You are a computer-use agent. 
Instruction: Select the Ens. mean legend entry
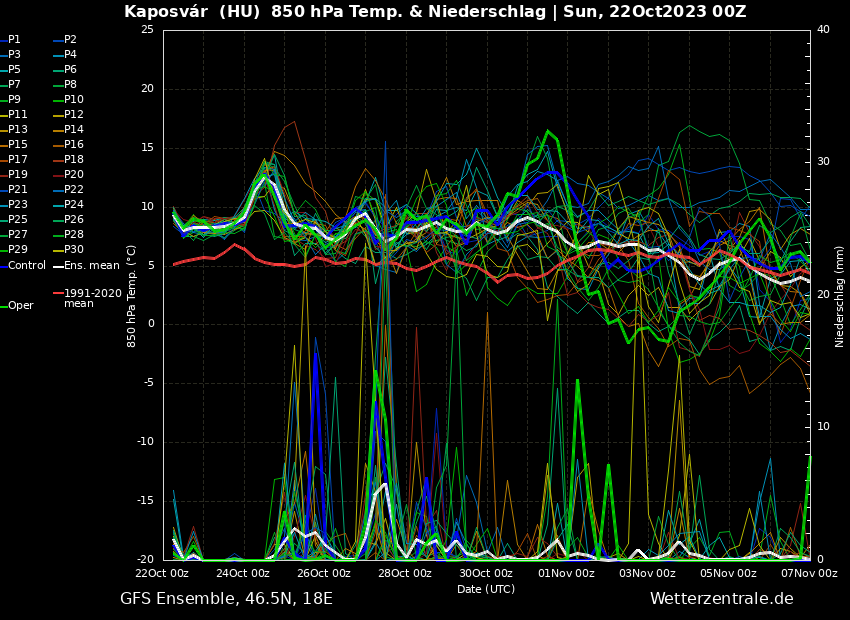(x=91, y=265)
